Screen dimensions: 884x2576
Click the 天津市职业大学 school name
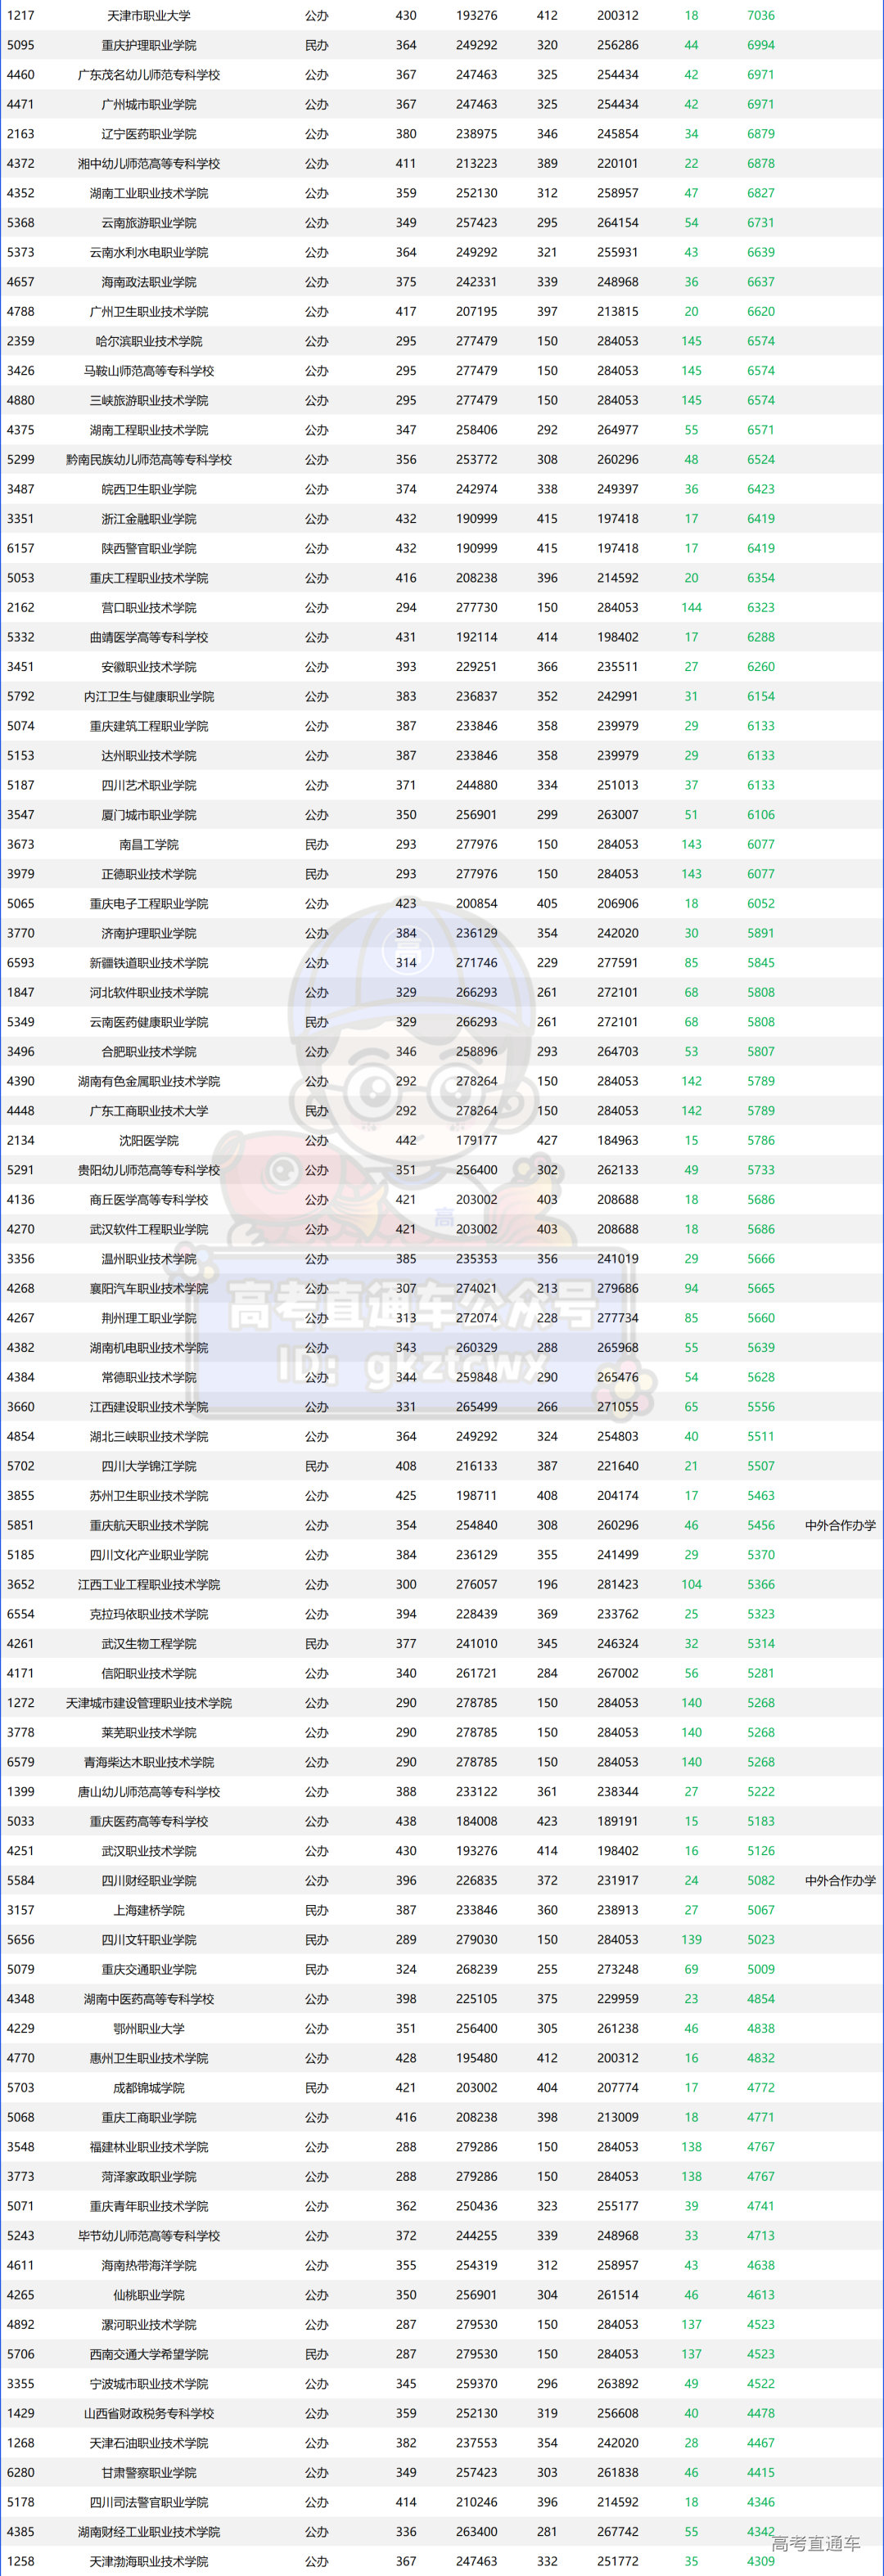pos(148,15)
